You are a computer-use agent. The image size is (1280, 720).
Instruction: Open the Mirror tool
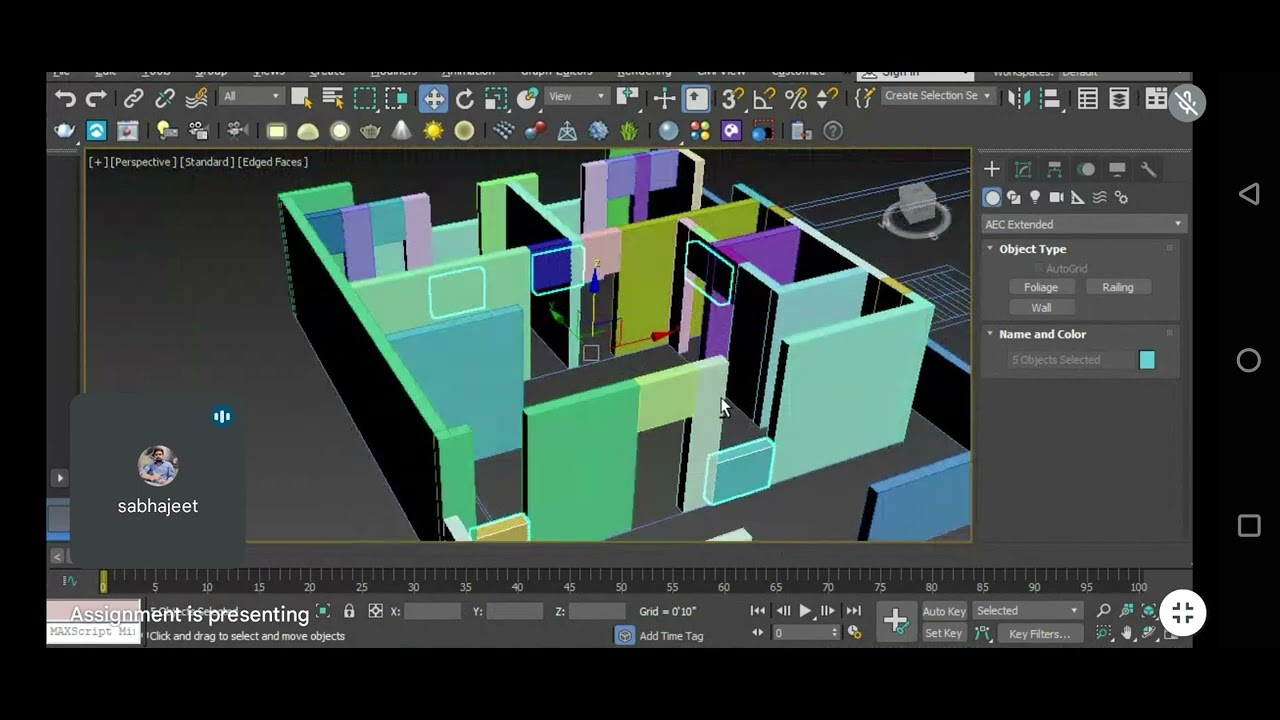tap(1018, 98)
